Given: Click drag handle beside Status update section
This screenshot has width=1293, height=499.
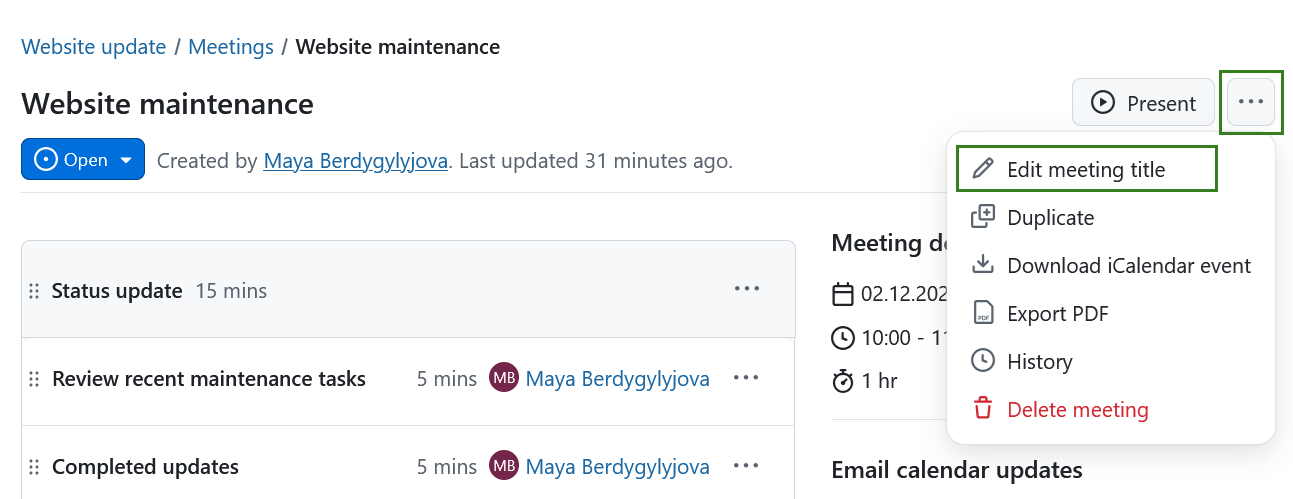Looking at the screenshot, I should tap(34, 291).
